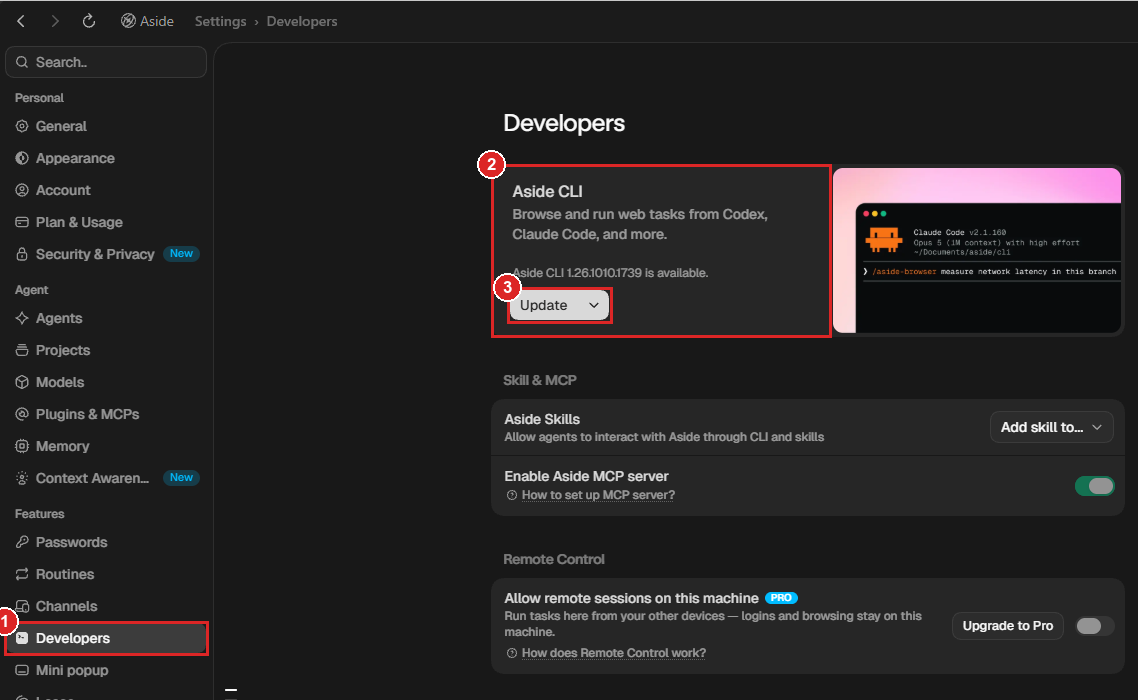Viewport: 1138px width, 700px height.
Task: Go back with the back arrow
Action: pos(21,21)
